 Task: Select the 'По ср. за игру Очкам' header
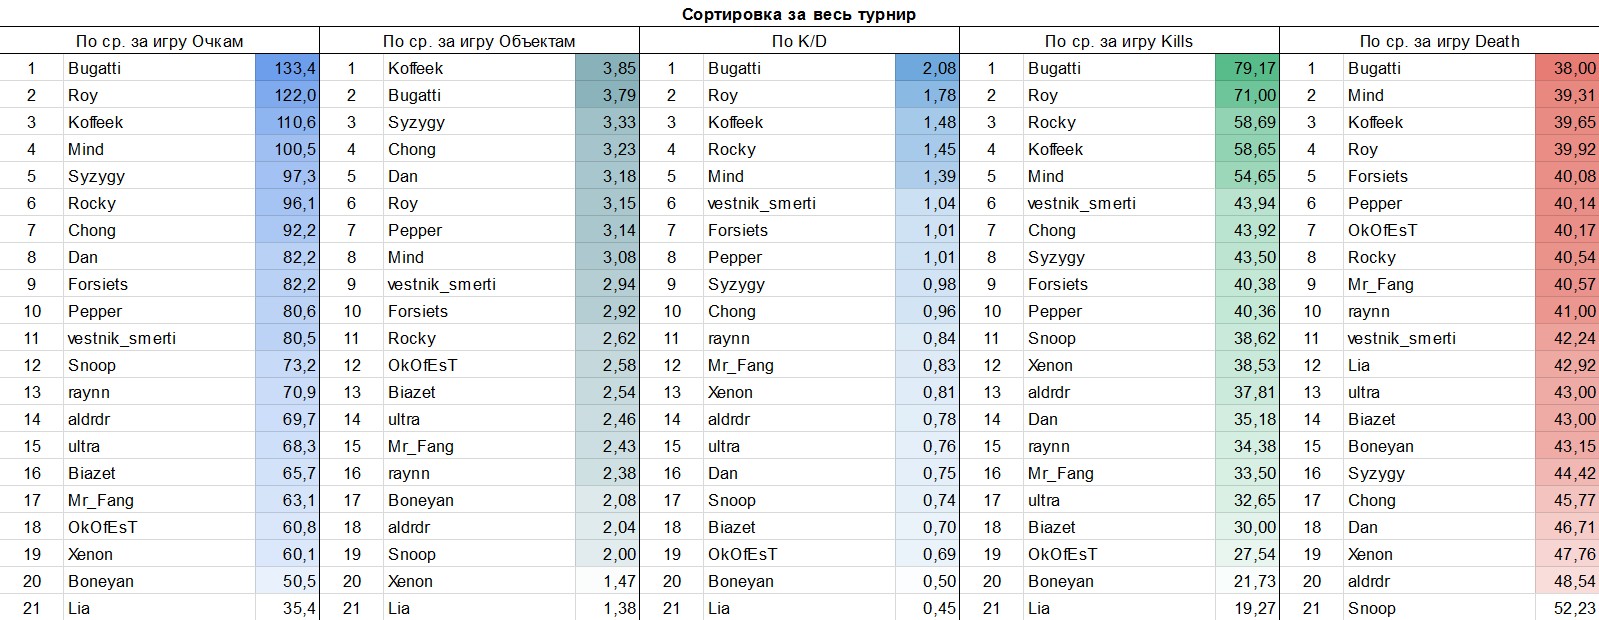pos(160,41)
